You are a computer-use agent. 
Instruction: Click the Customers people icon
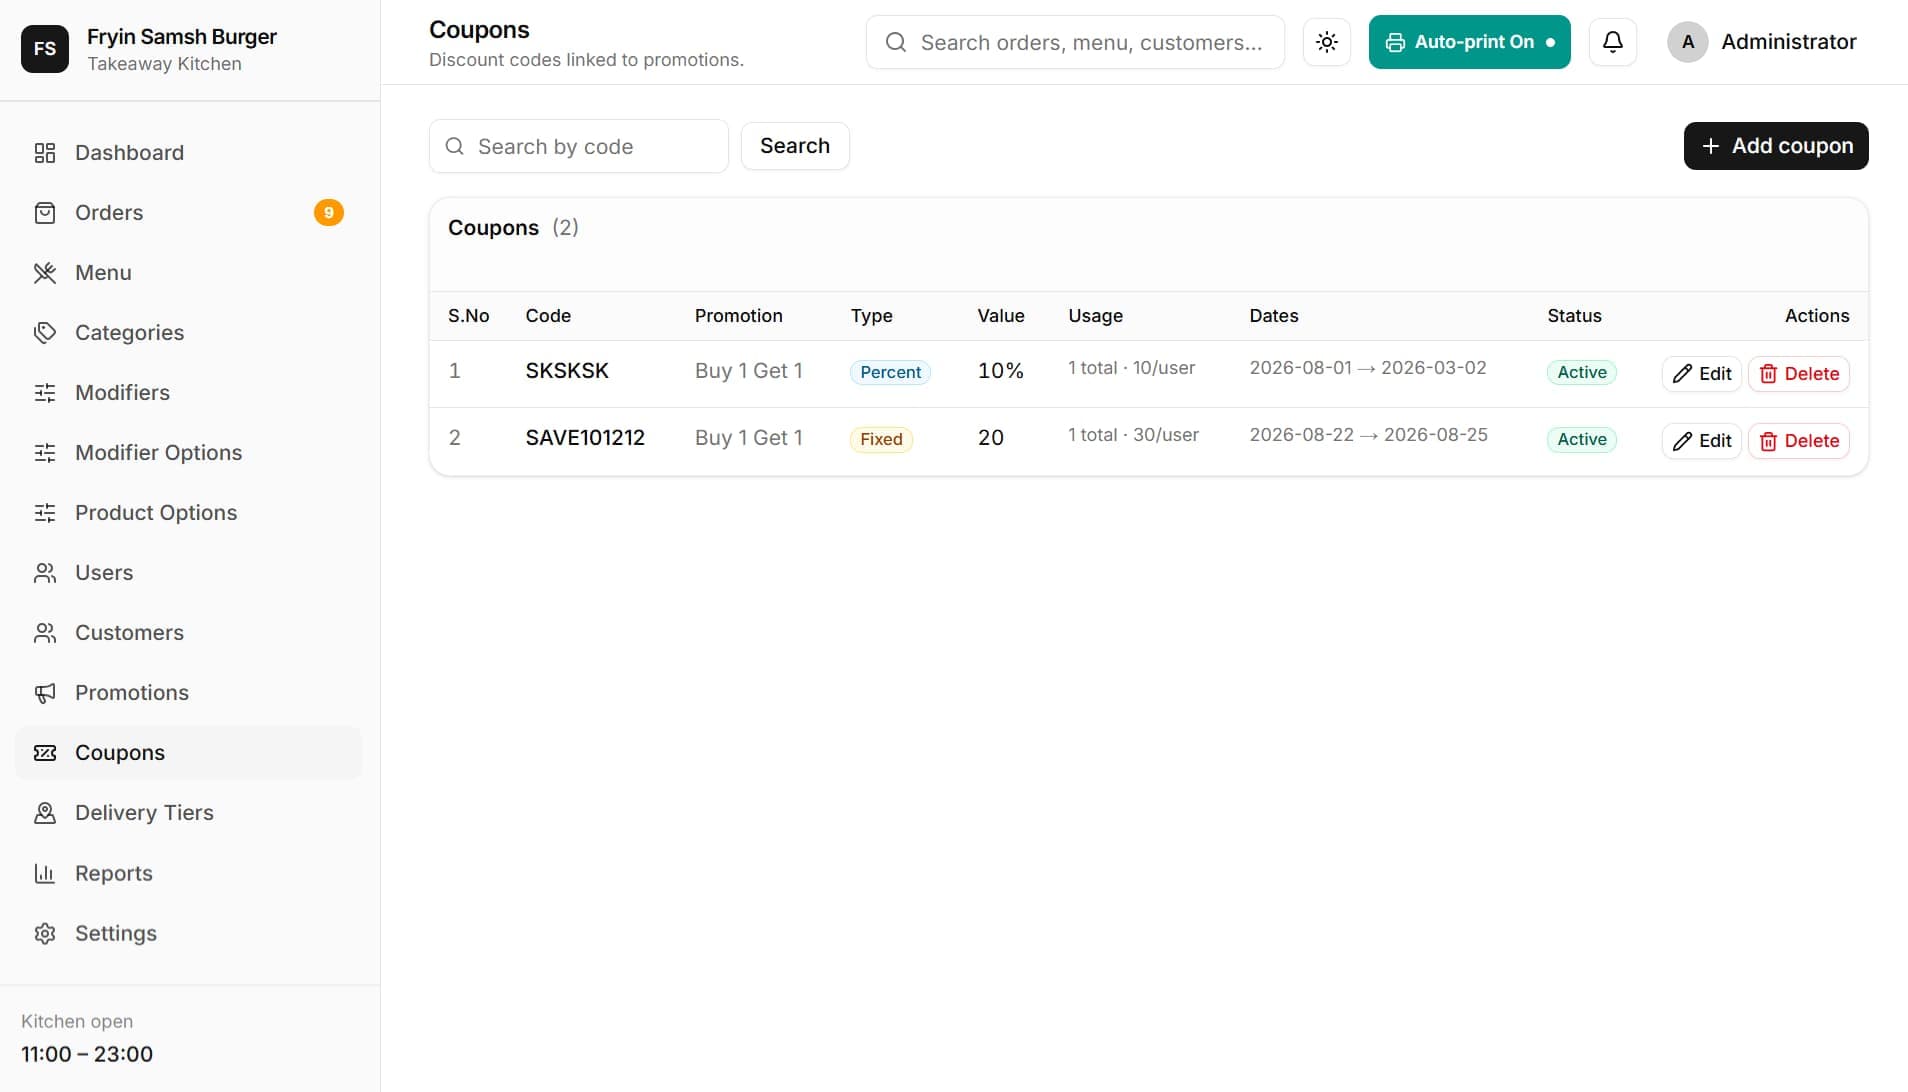pos(45,633)
